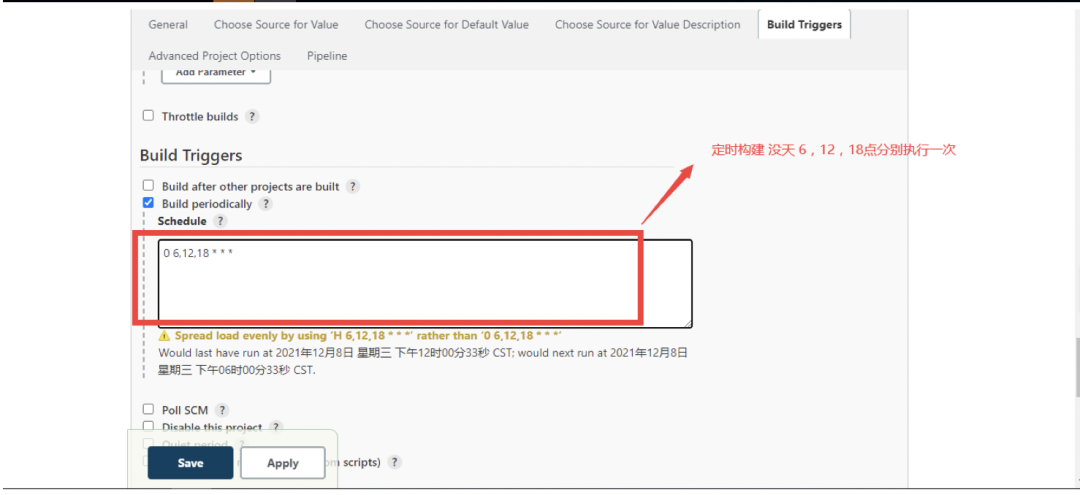Save the job configuration
Image resolution: width=1080 pixels, height=495 pixels.
click(x=190, y=463)
